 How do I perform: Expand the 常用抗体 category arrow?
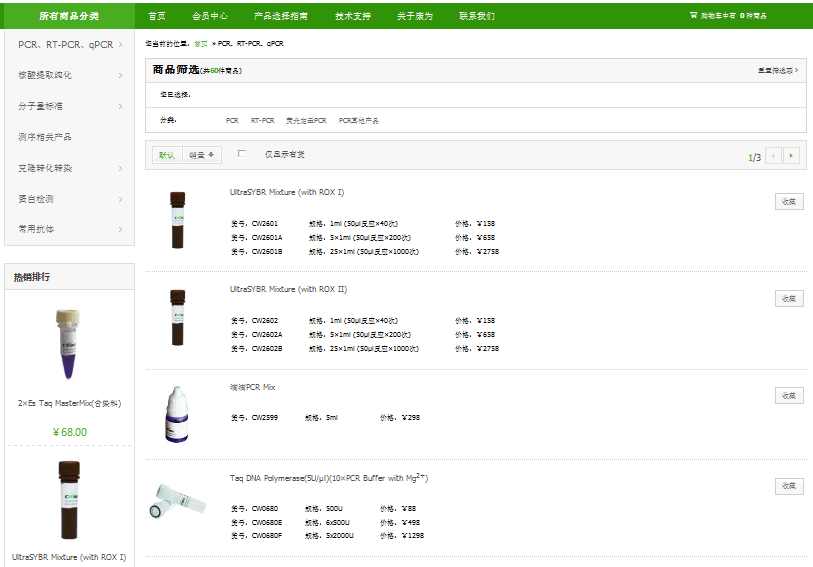tap(120, 229)
